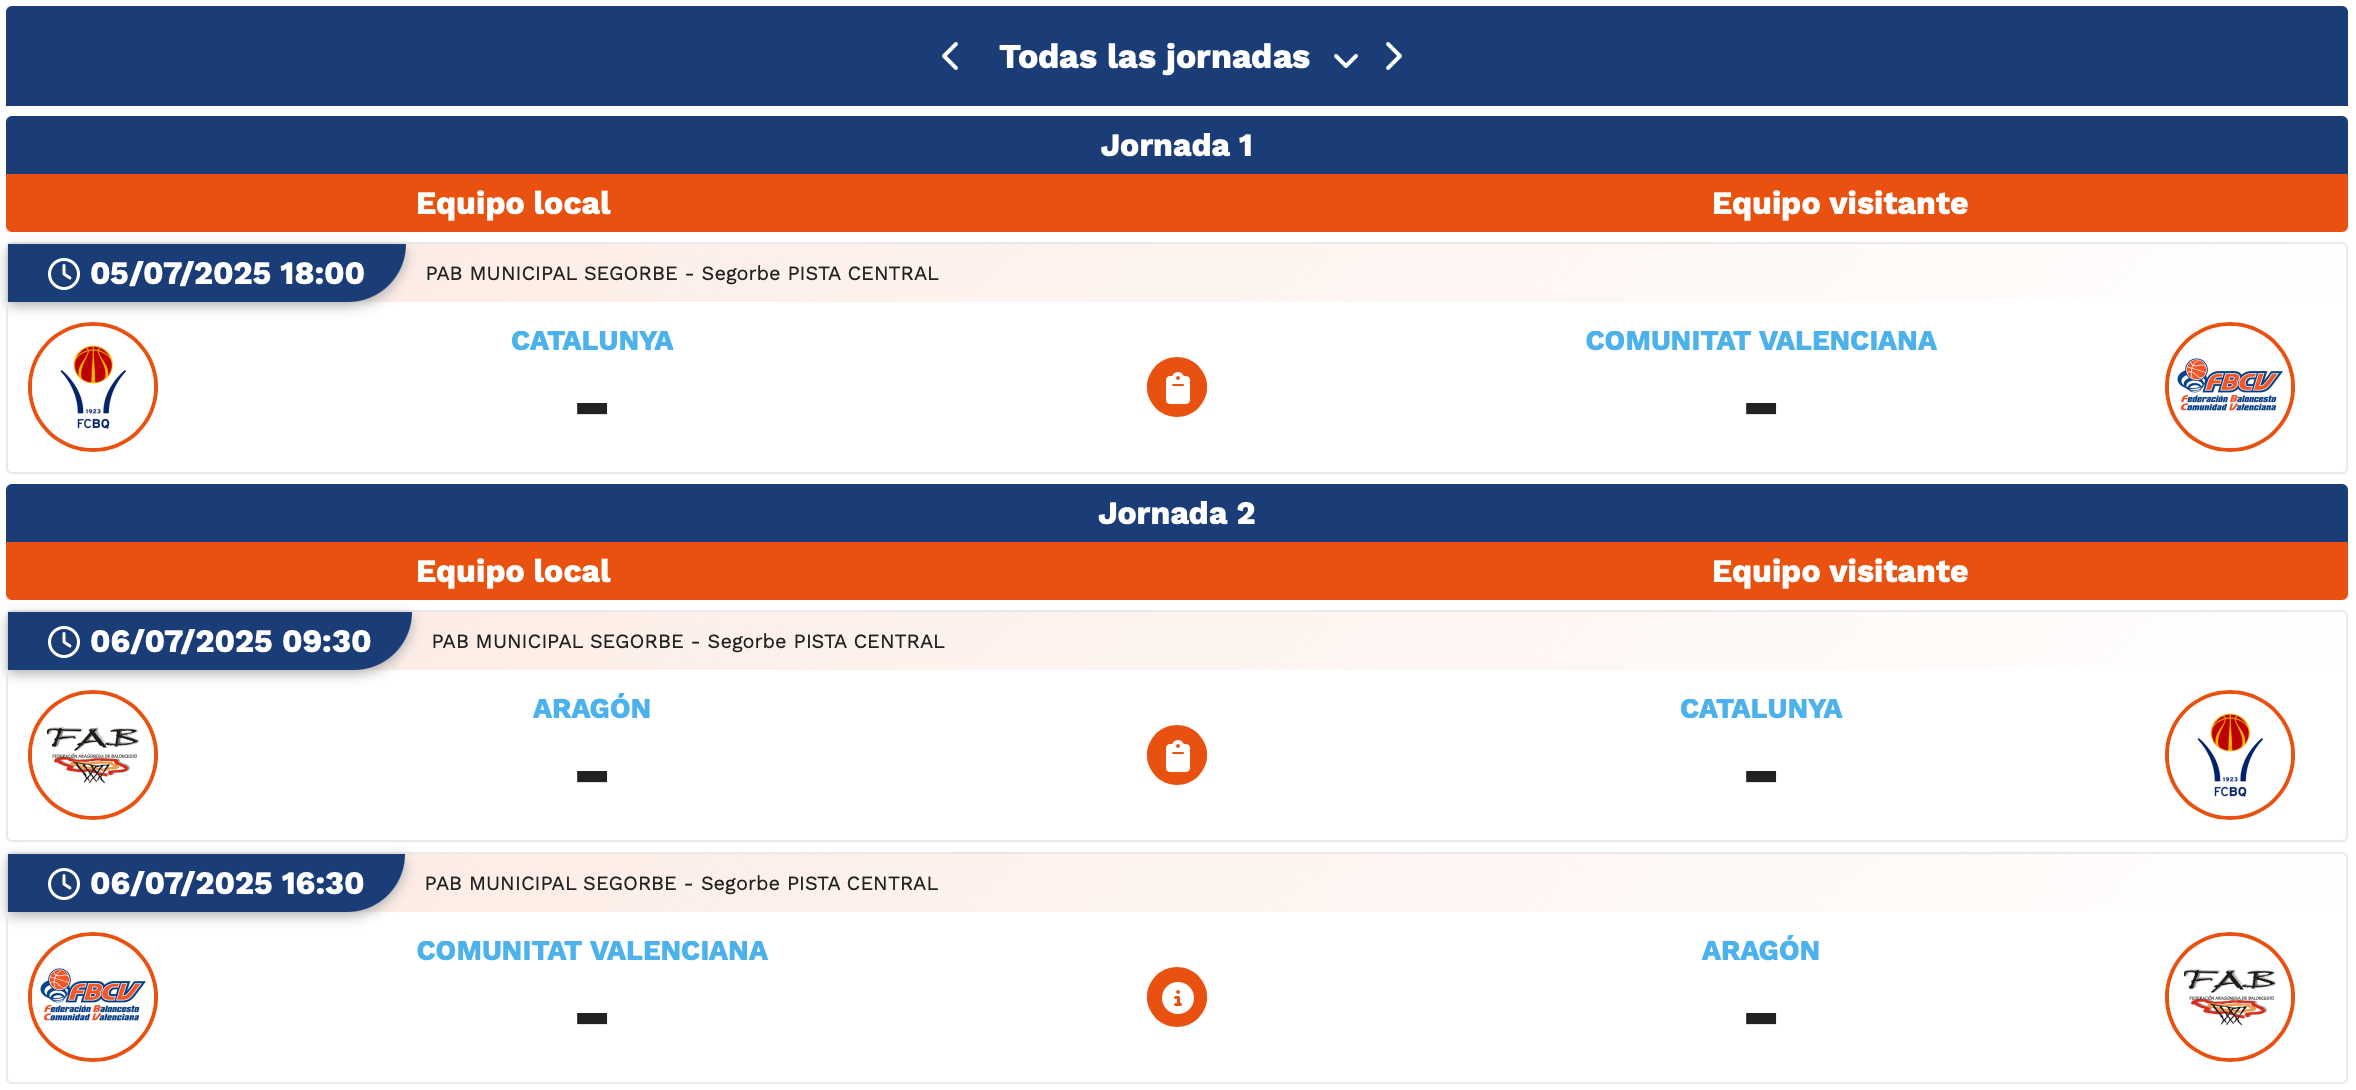Select the Jornada 1 header bar
The image size is (2356, 1090).
[x=1177, y=146]
